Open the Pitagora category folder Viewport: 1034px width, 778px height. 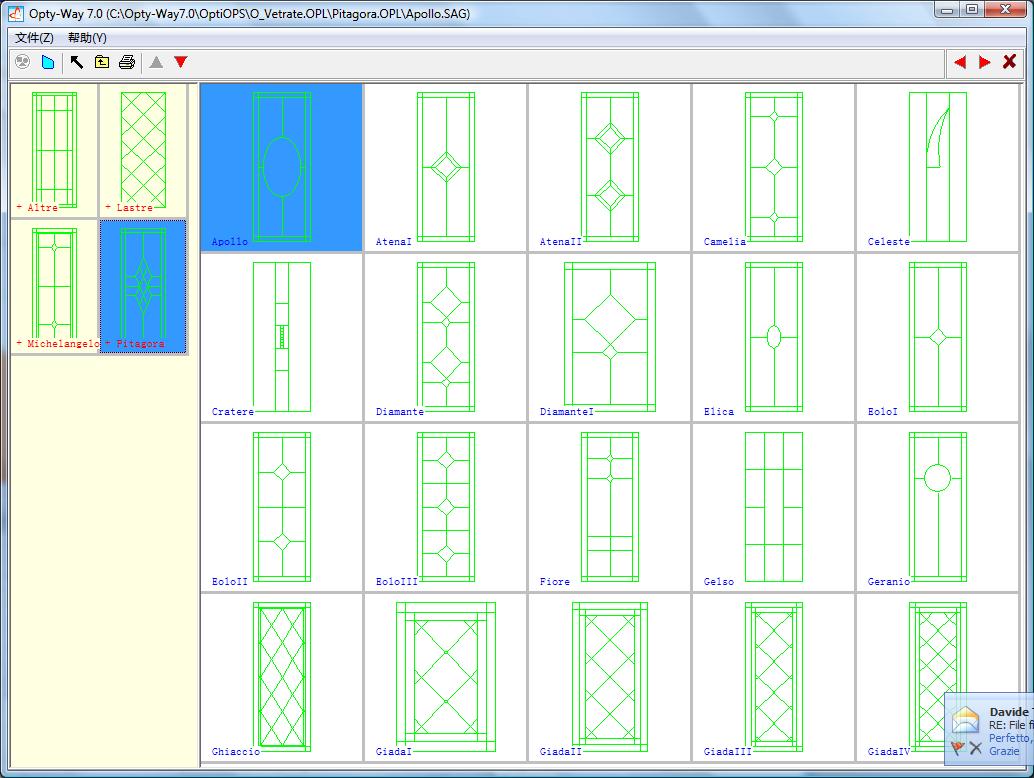click(x=144, y=285)
